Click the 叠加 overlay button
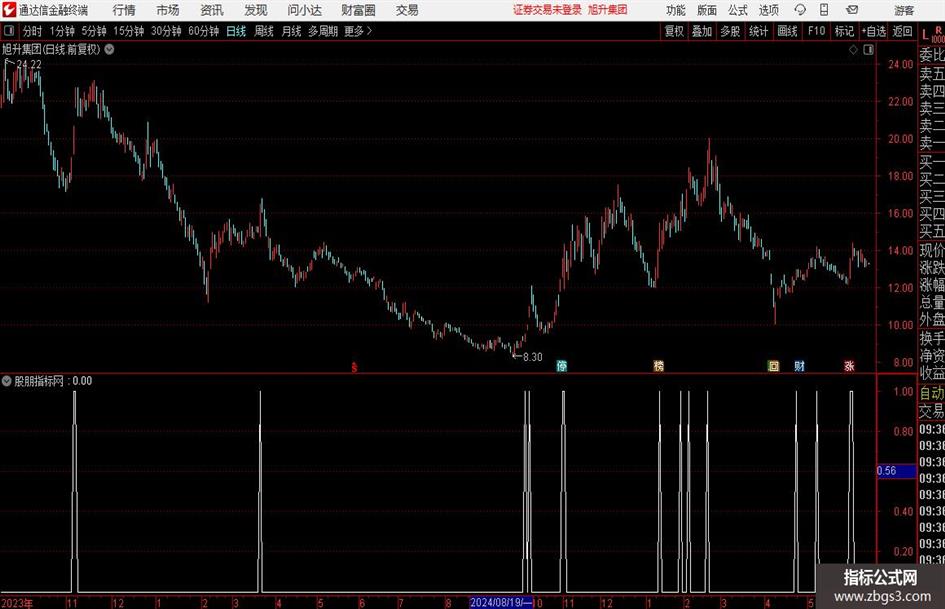 click(x=702, y=31)
